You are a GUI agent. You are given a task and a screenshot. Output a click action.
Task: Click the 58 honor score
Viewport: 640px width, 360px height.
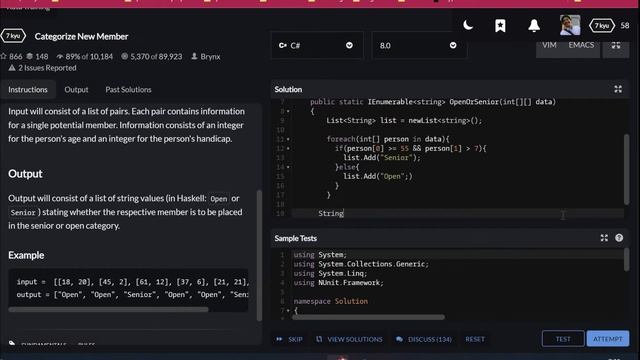[625, 26]
